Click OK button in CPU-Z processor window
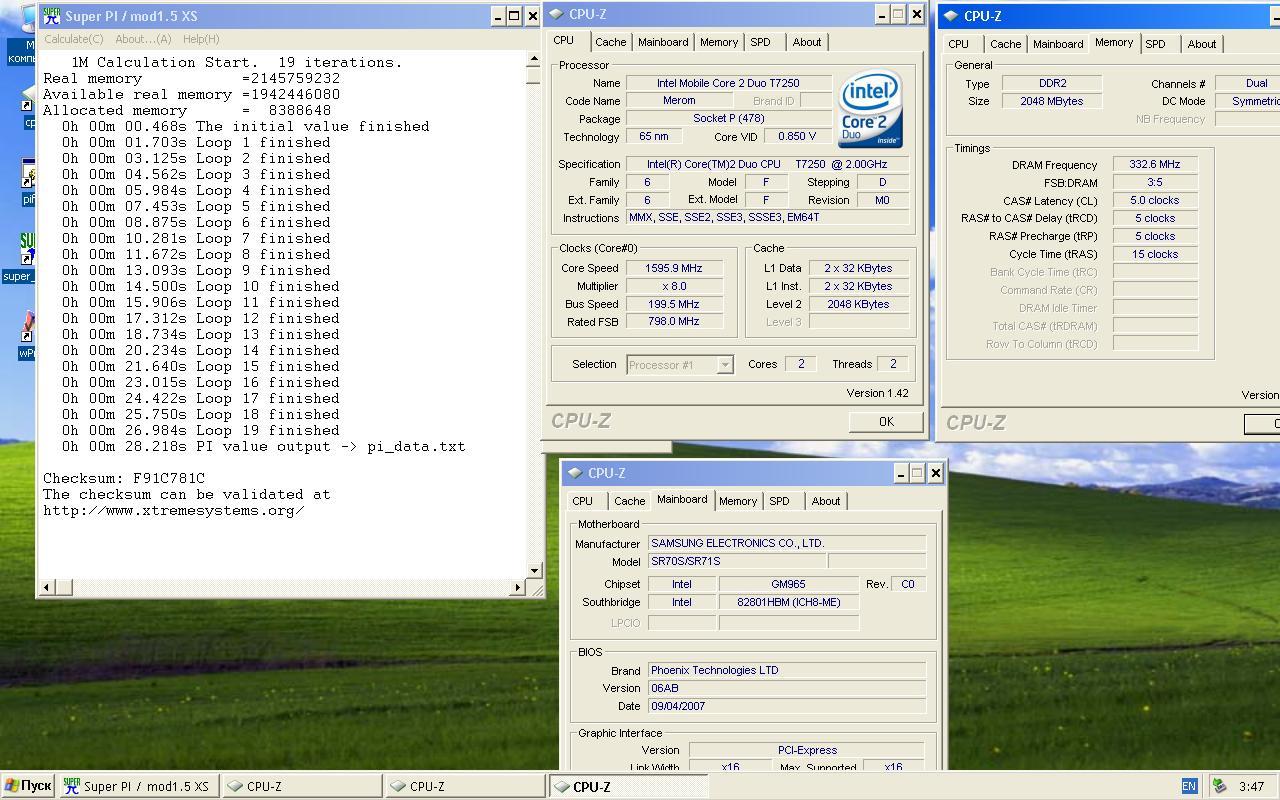 (x=886, y=422)
